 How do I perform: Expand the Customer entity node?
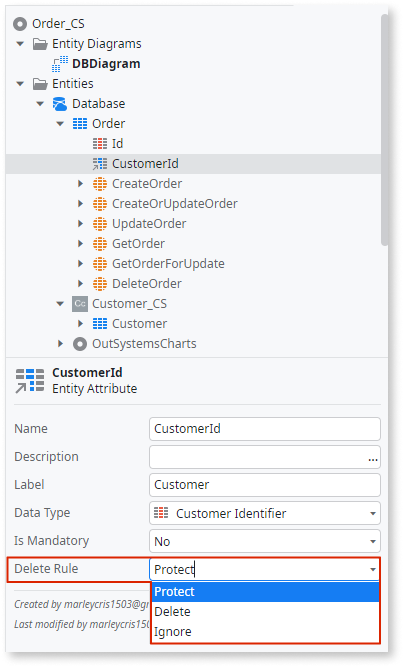[x=80, y=324]
